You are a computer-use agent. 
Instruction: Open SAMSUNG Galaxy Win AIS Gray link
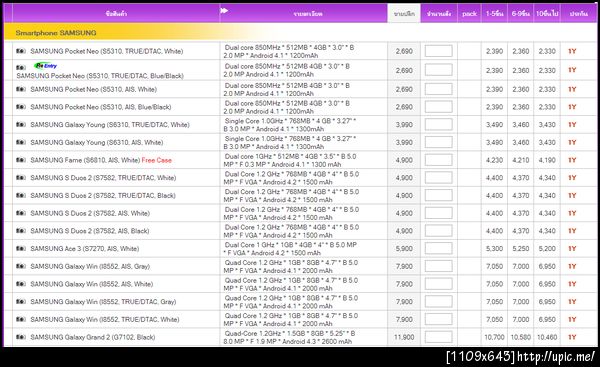click(90, 266)
